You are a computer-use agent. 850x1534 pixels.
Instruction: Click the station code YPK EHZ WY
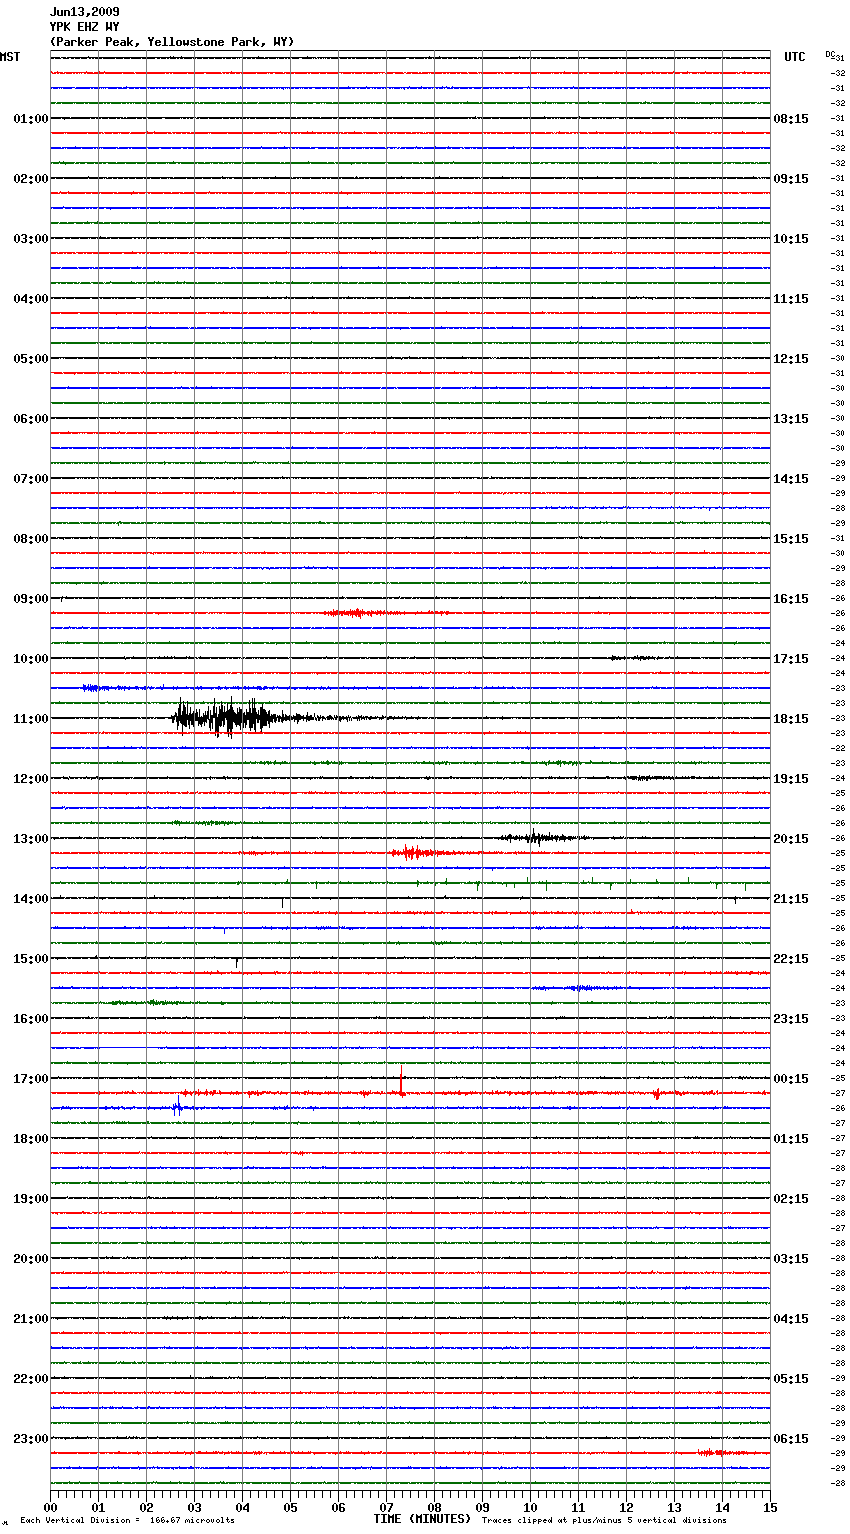85,27
